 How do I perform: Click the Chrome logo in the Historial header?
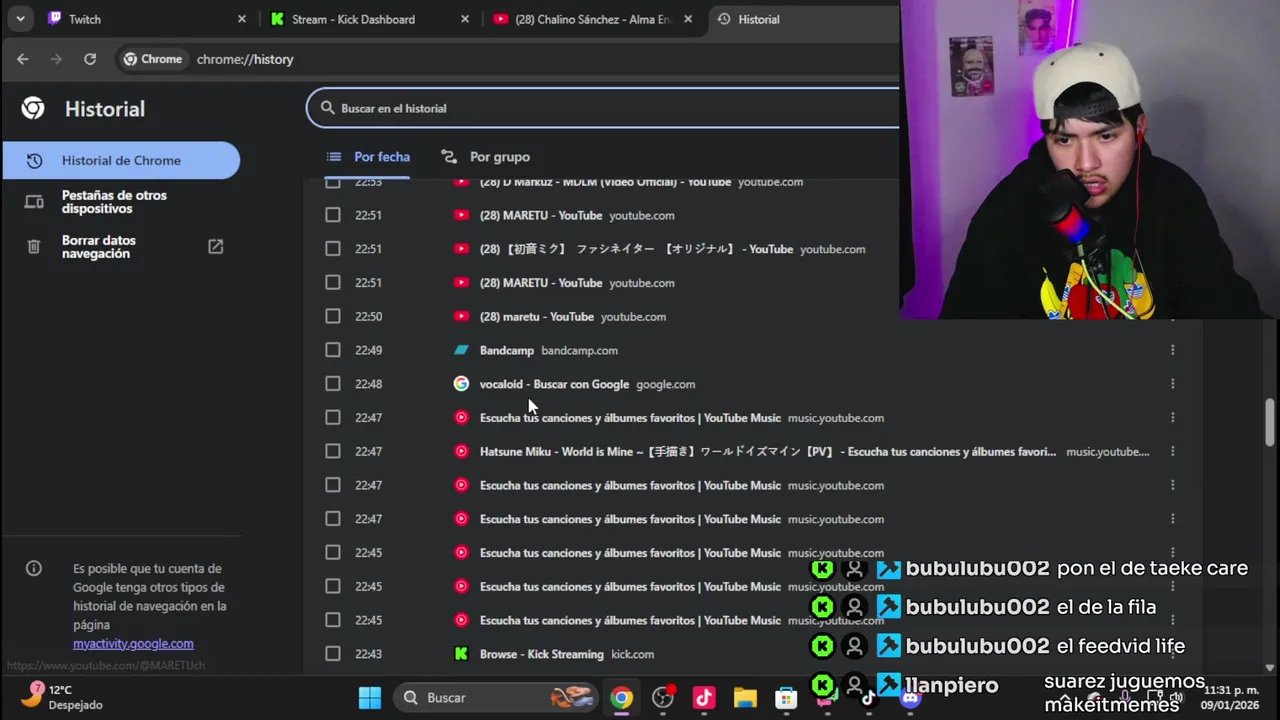click(x=33, y=108)
